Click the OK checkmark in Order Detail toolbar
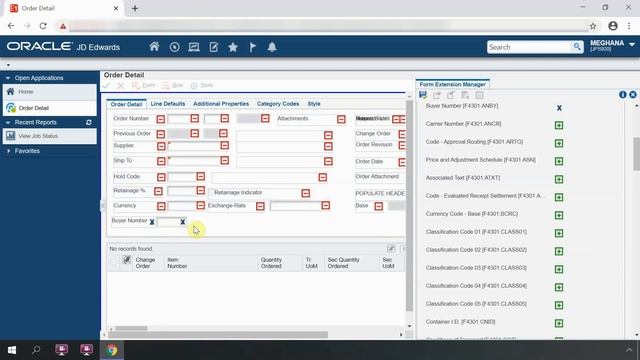Viewport: 640px width, 360px height. point(107,86)
